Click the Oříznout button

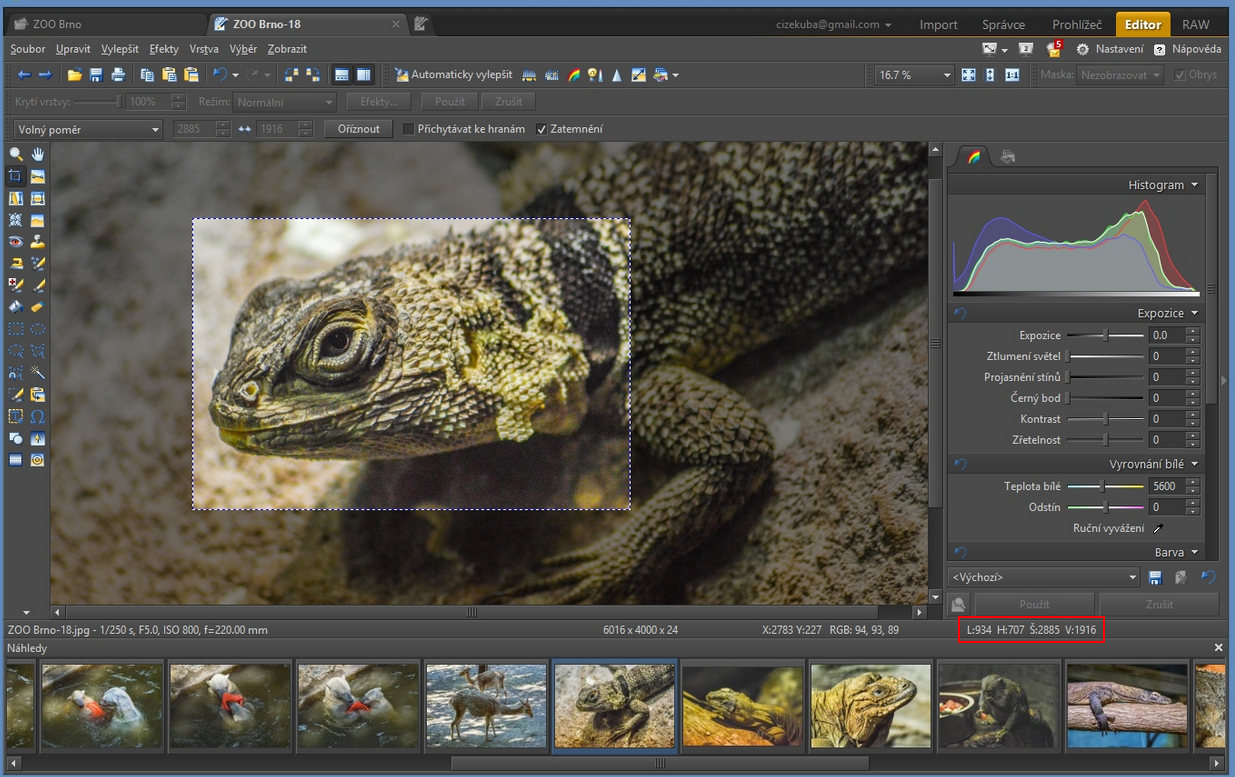(x=359, y=129)
